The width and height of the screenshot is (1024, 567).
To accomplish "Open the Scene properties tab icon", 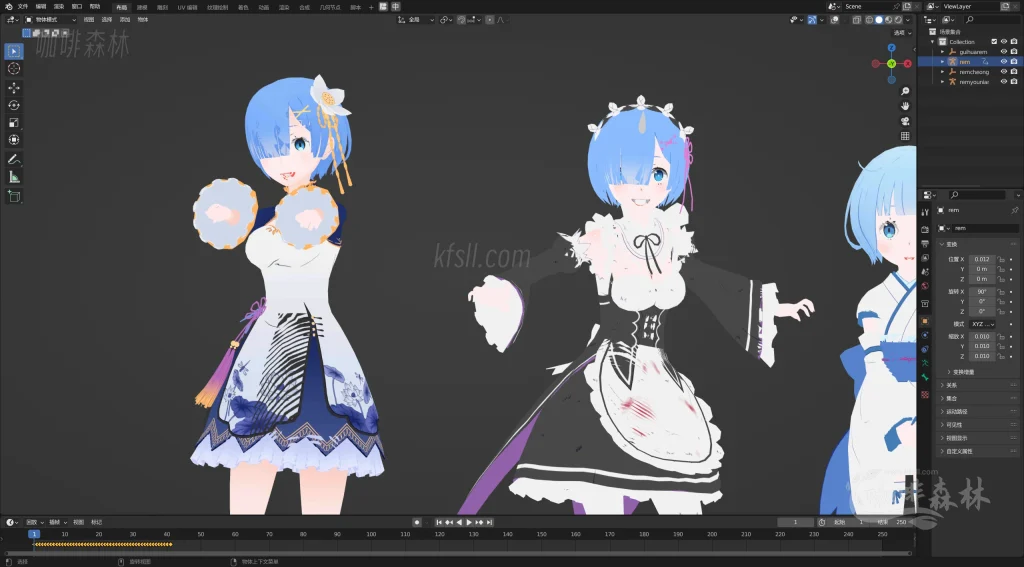I will click(x=925, y=272).
